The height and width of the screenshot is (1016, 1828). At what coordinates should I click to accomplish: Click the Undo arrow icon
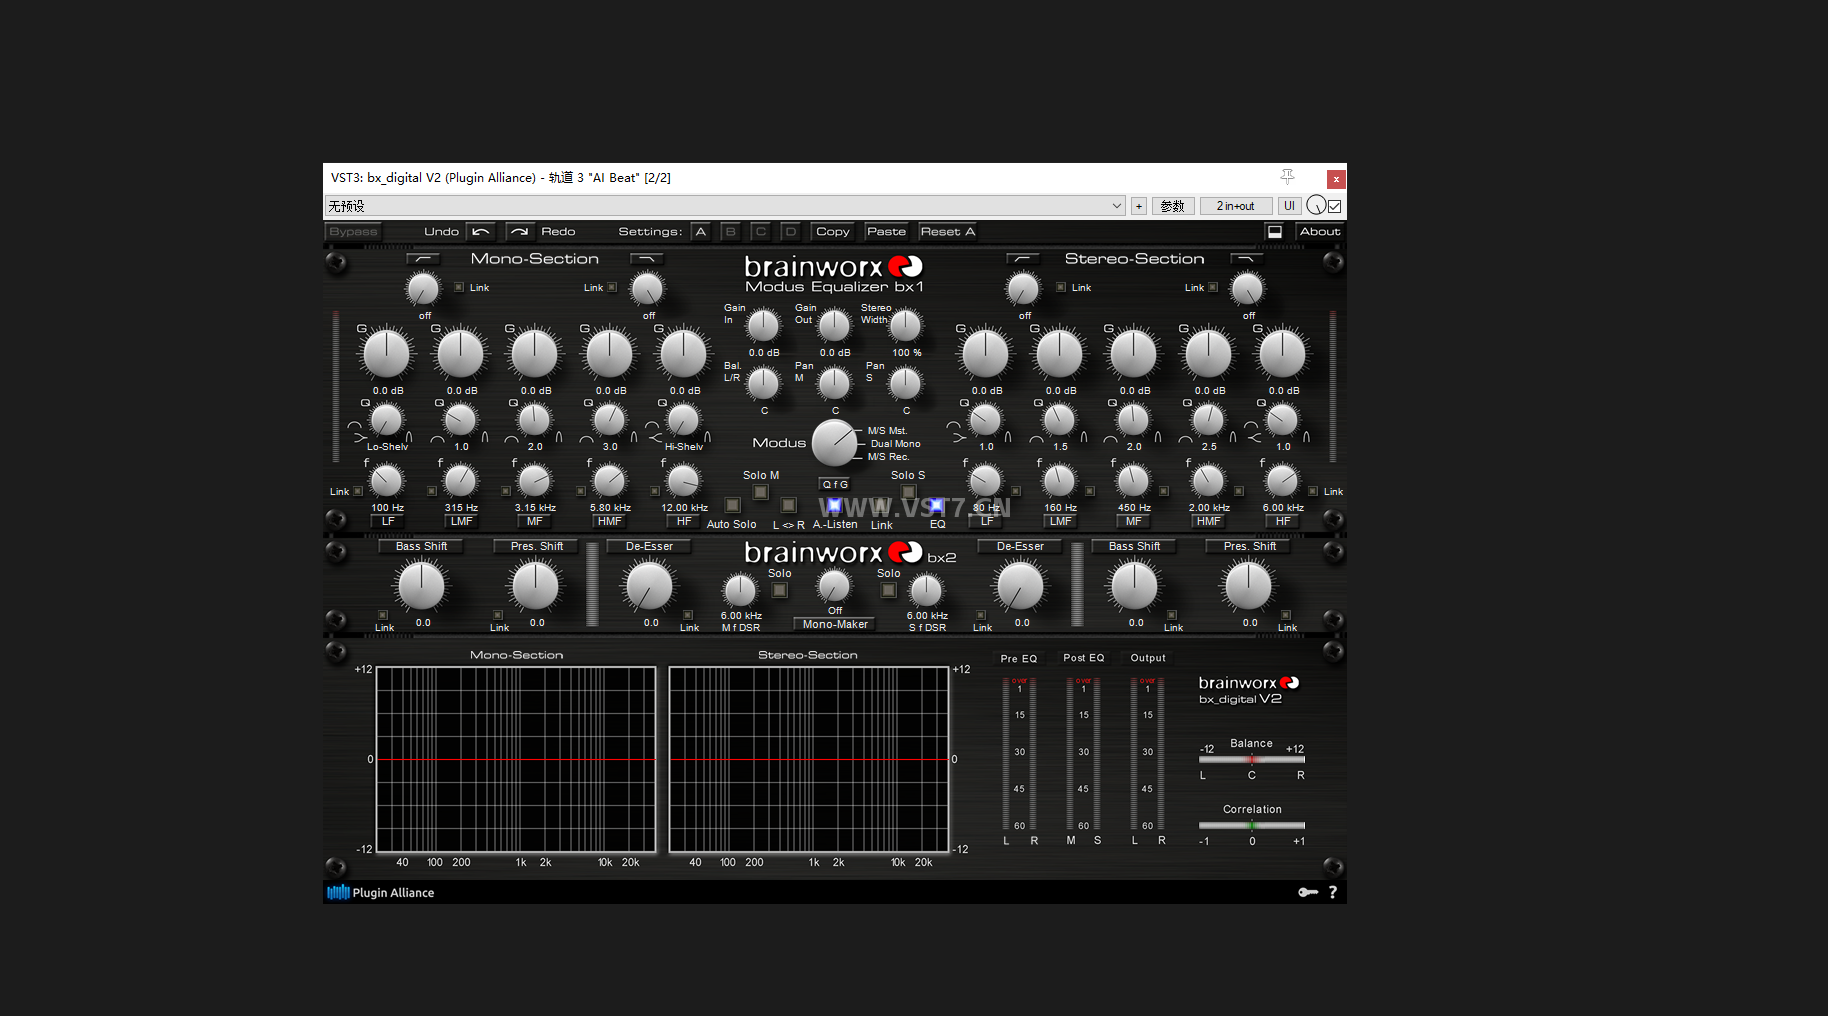[481, 231]
